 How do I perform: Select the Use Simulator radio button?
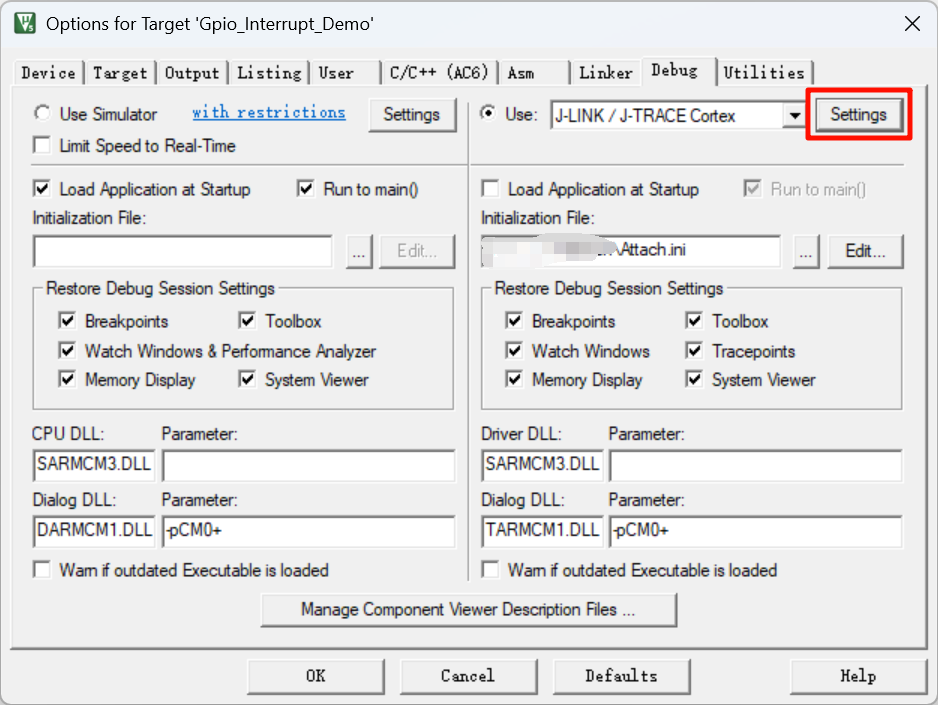pyautogui.click(x=42, y=113)
